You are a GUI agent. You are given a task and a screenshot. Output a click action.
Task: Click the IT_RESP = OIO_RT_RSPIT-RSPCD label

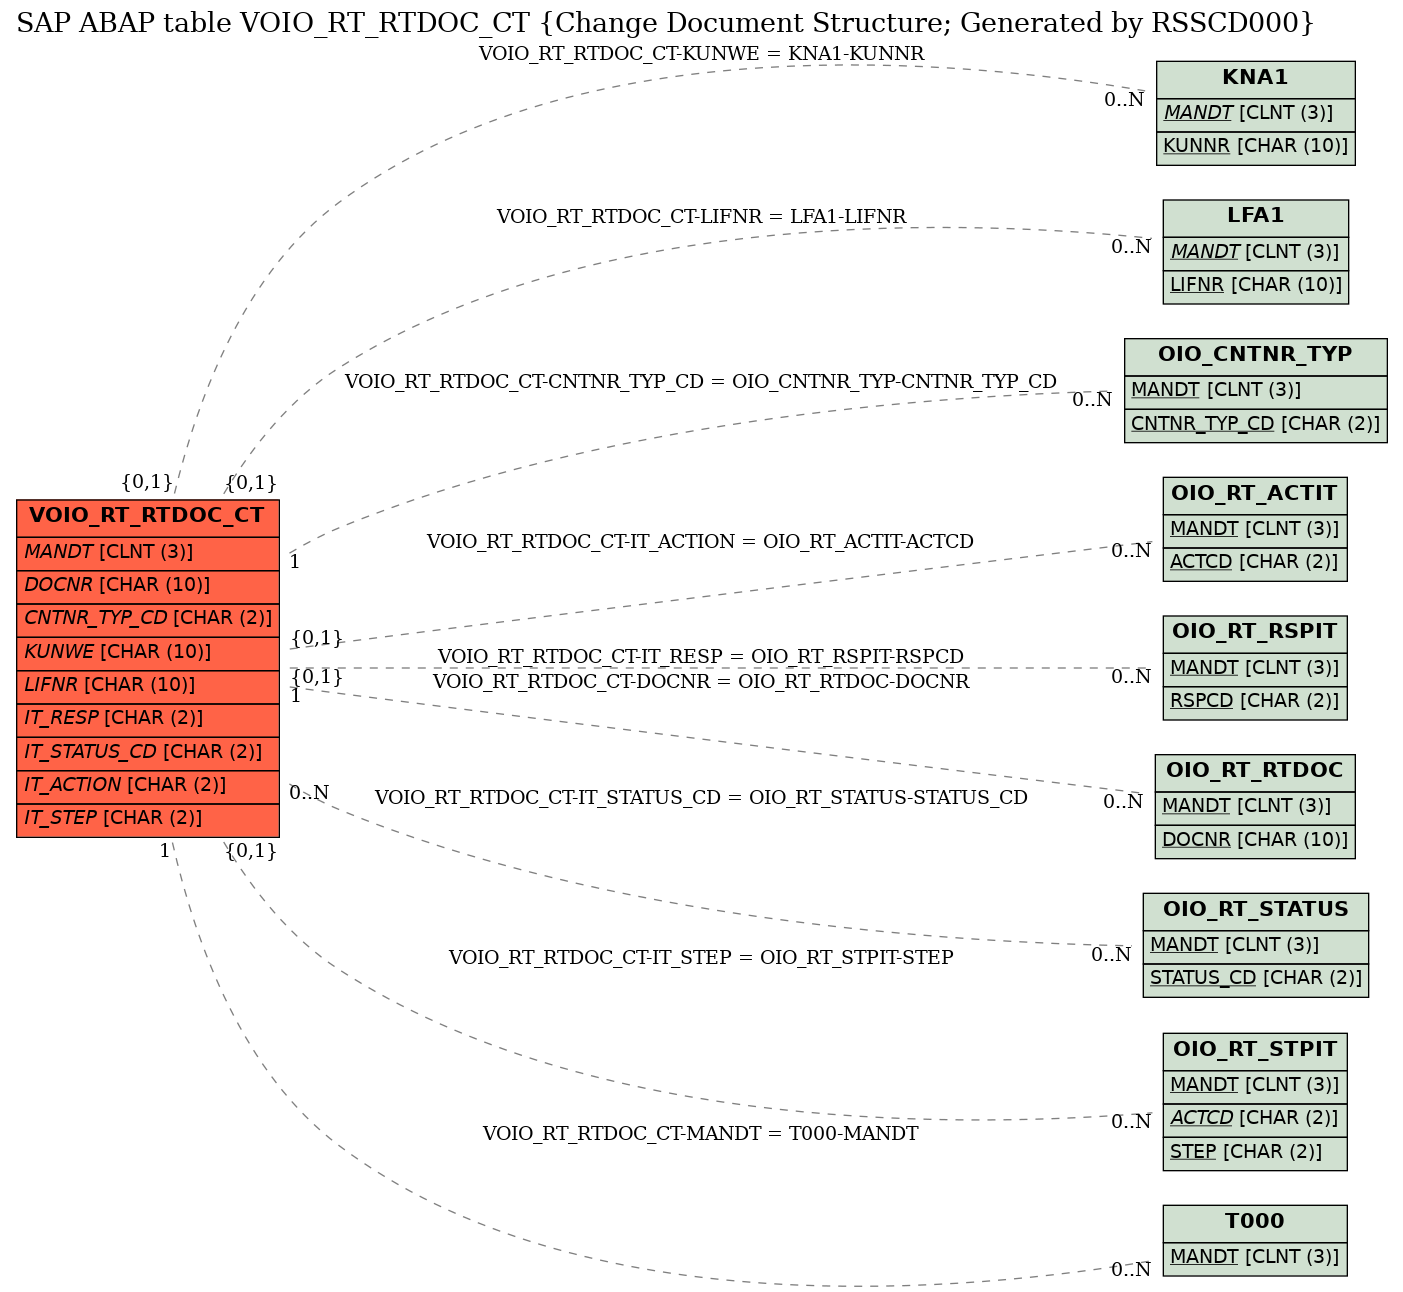tap(701, 656)
